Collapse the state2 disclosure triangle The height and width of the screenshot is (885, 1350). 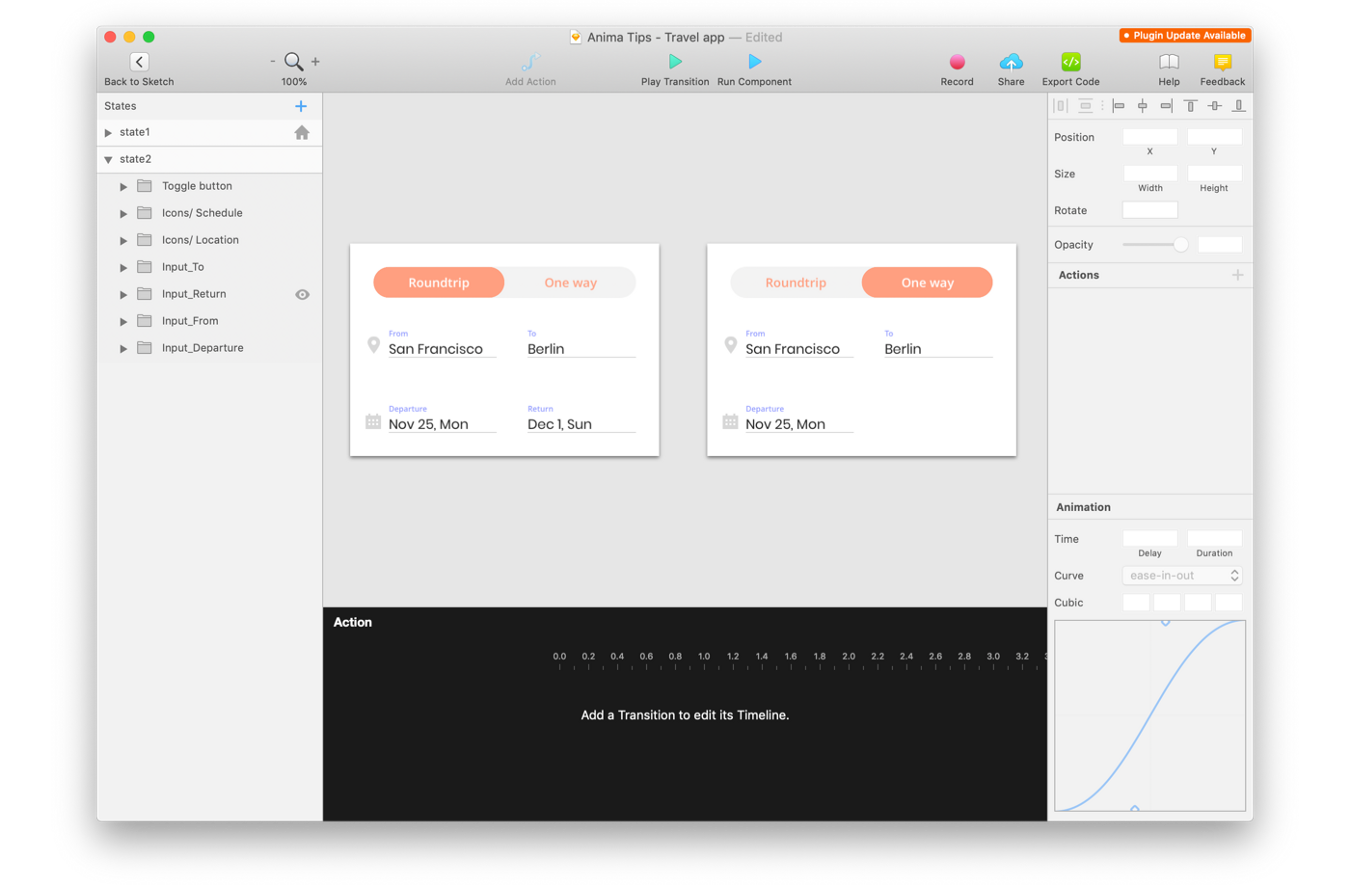point(108,159)
